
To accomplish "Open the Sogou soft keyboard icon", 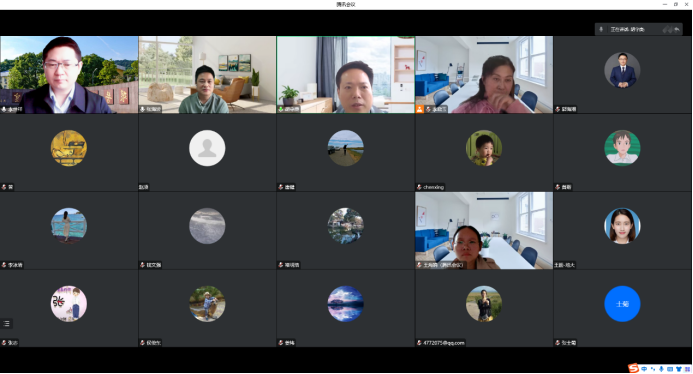I will pos(670,369).
